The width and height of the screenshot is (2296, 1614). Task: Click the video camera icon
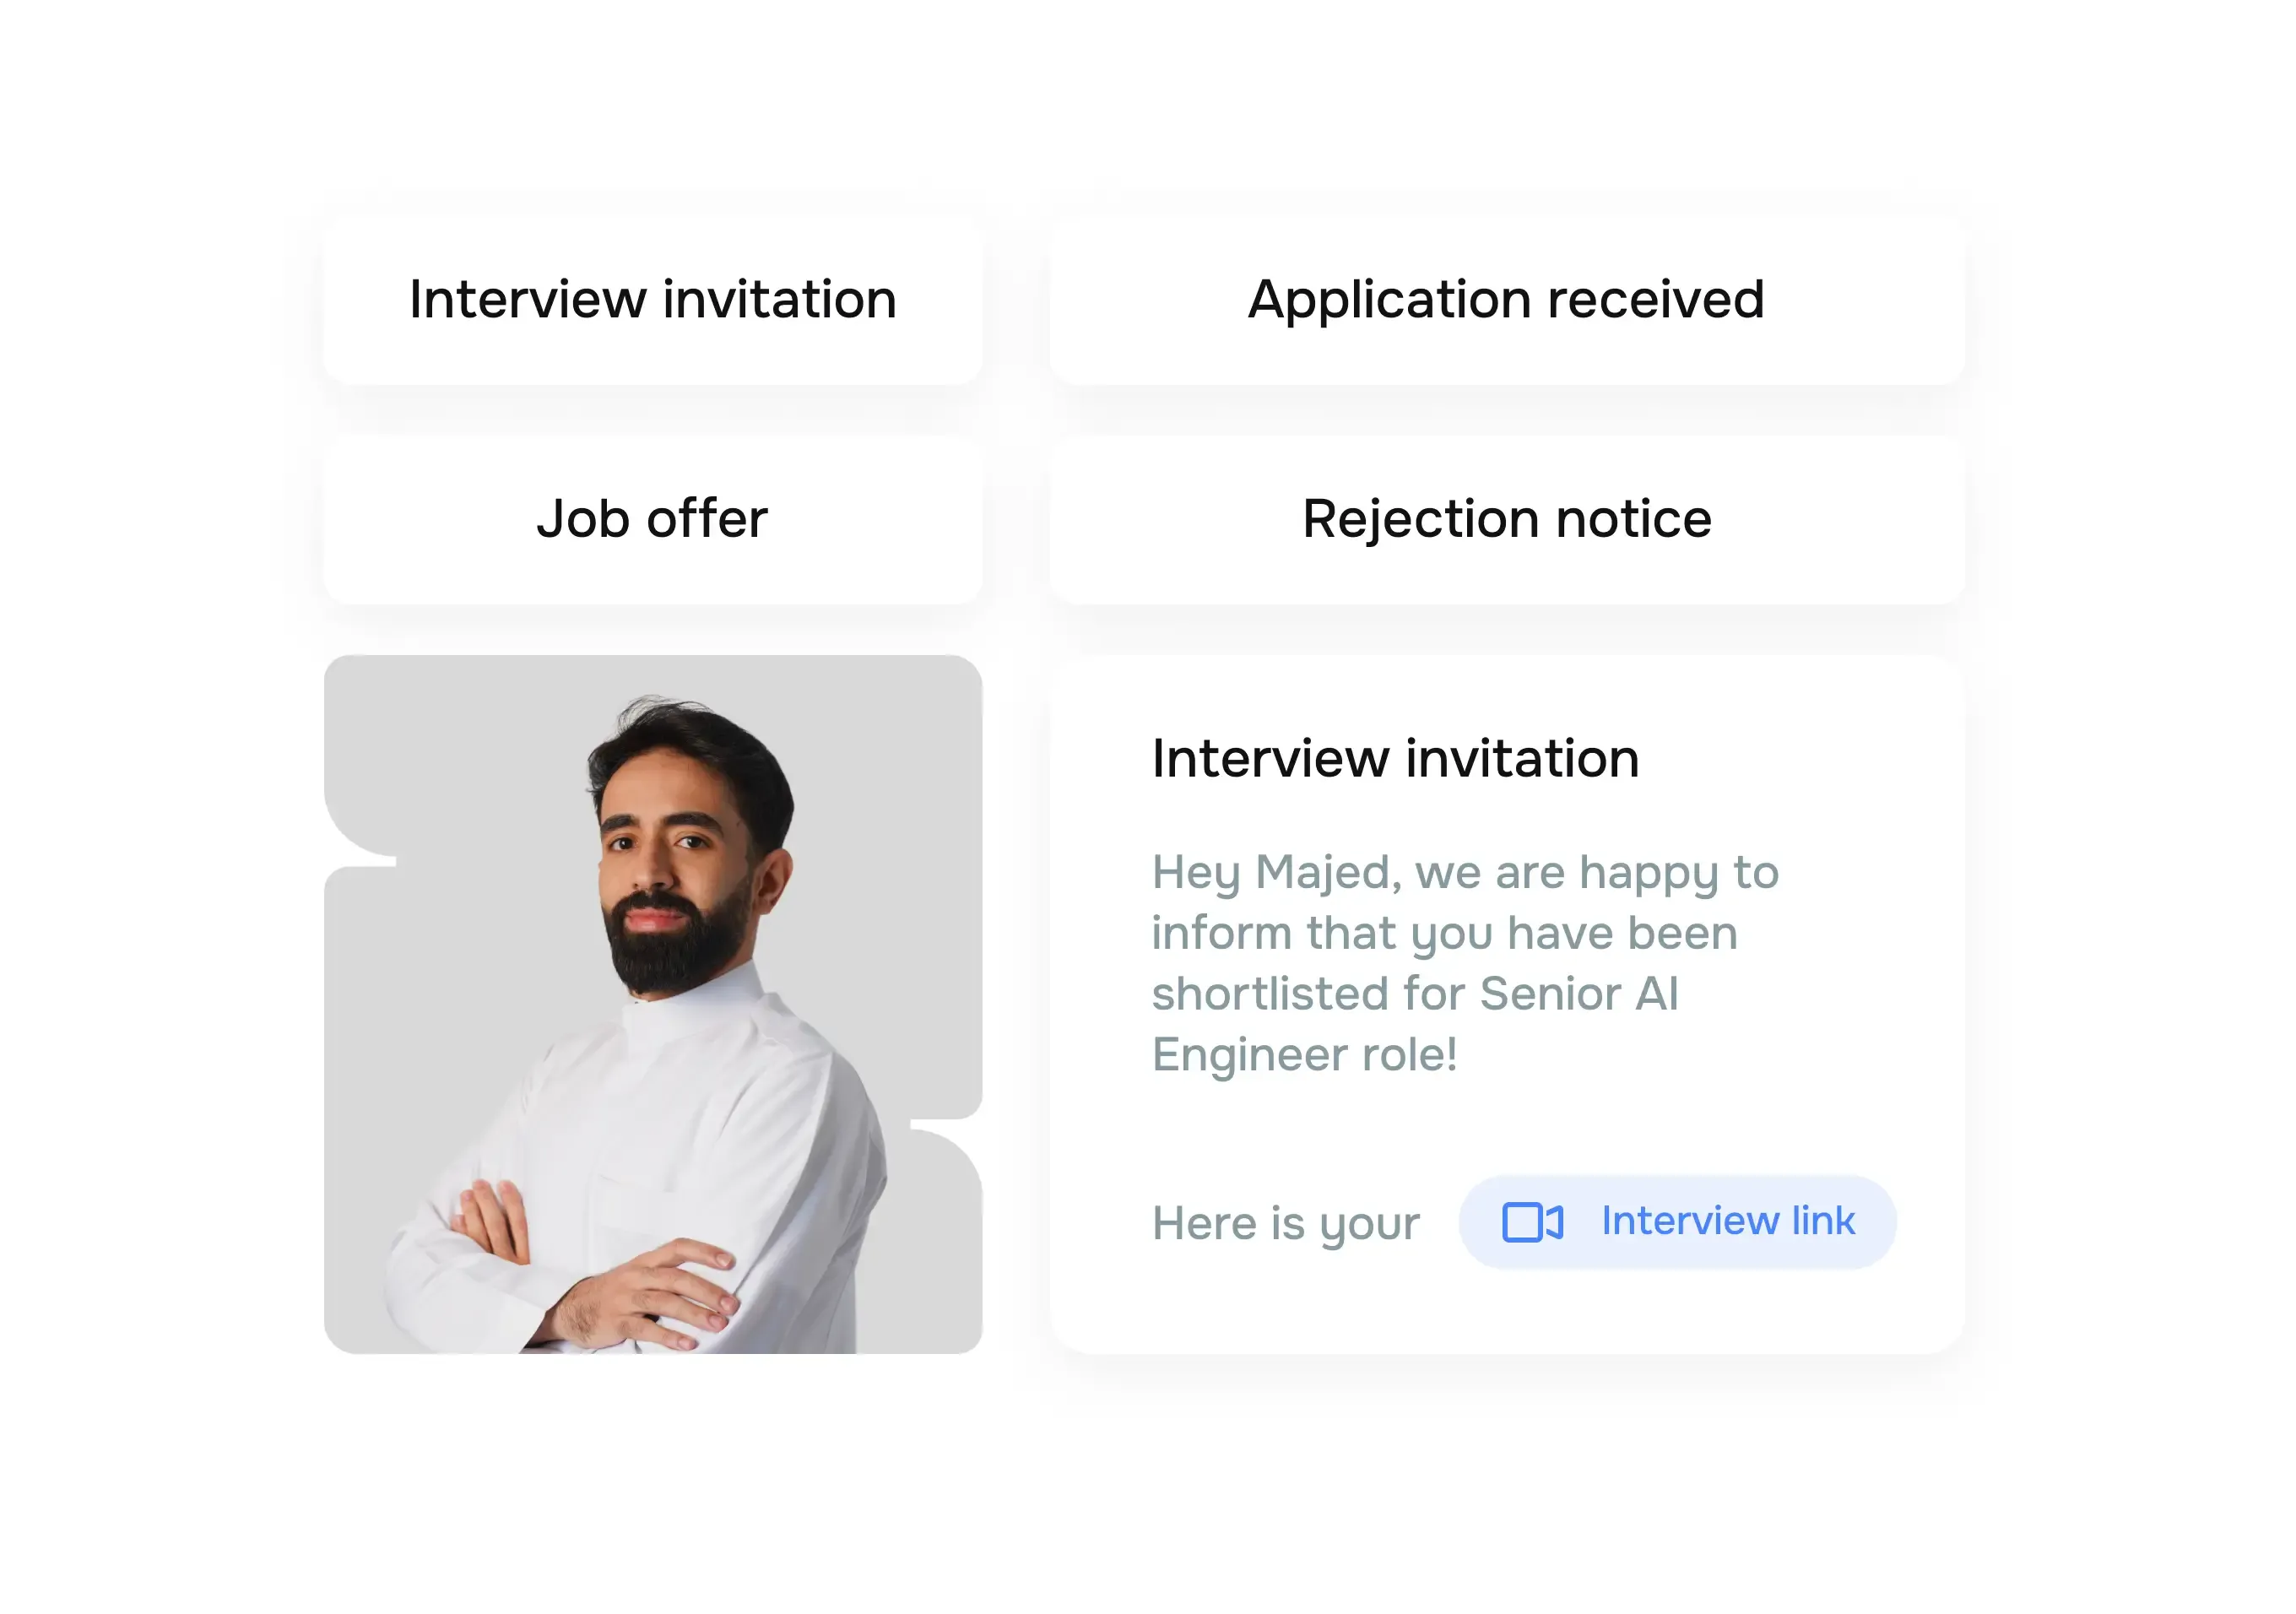[x=1532, y=1222]
